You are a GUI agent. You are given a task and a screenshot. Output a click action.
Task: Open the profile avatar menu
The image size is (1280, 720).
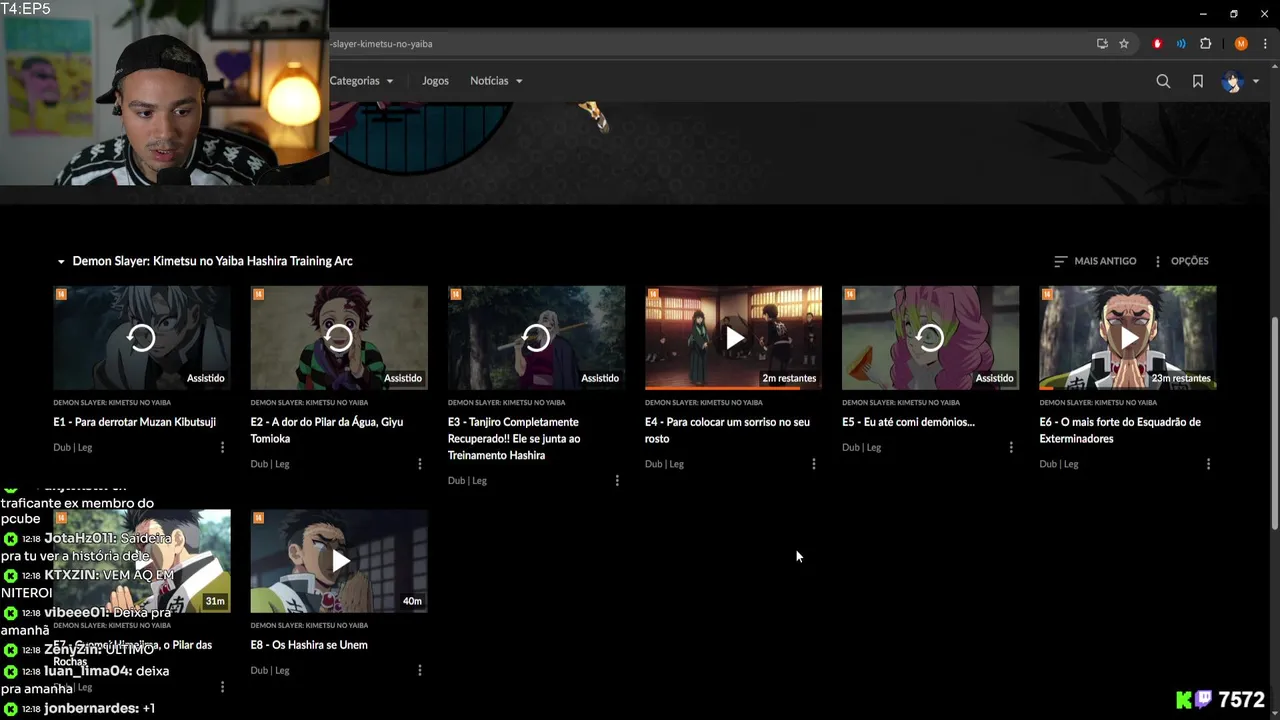pos(1239,81)
